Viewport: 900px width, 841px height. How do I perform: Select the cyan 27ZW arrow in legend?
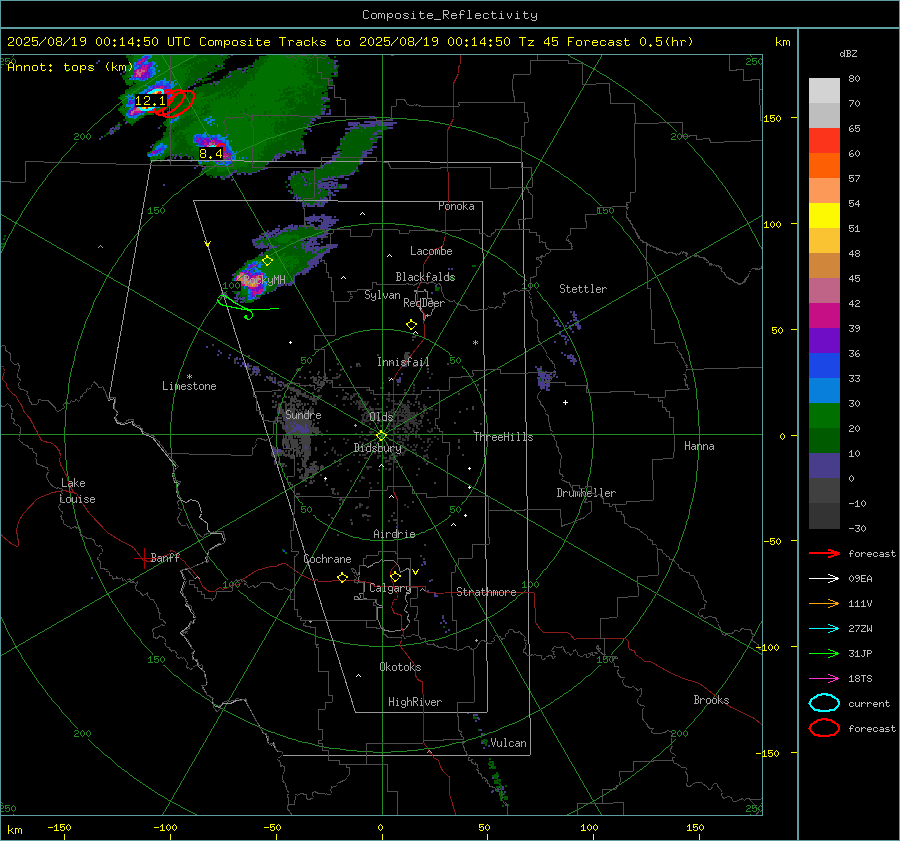[824, 629]
